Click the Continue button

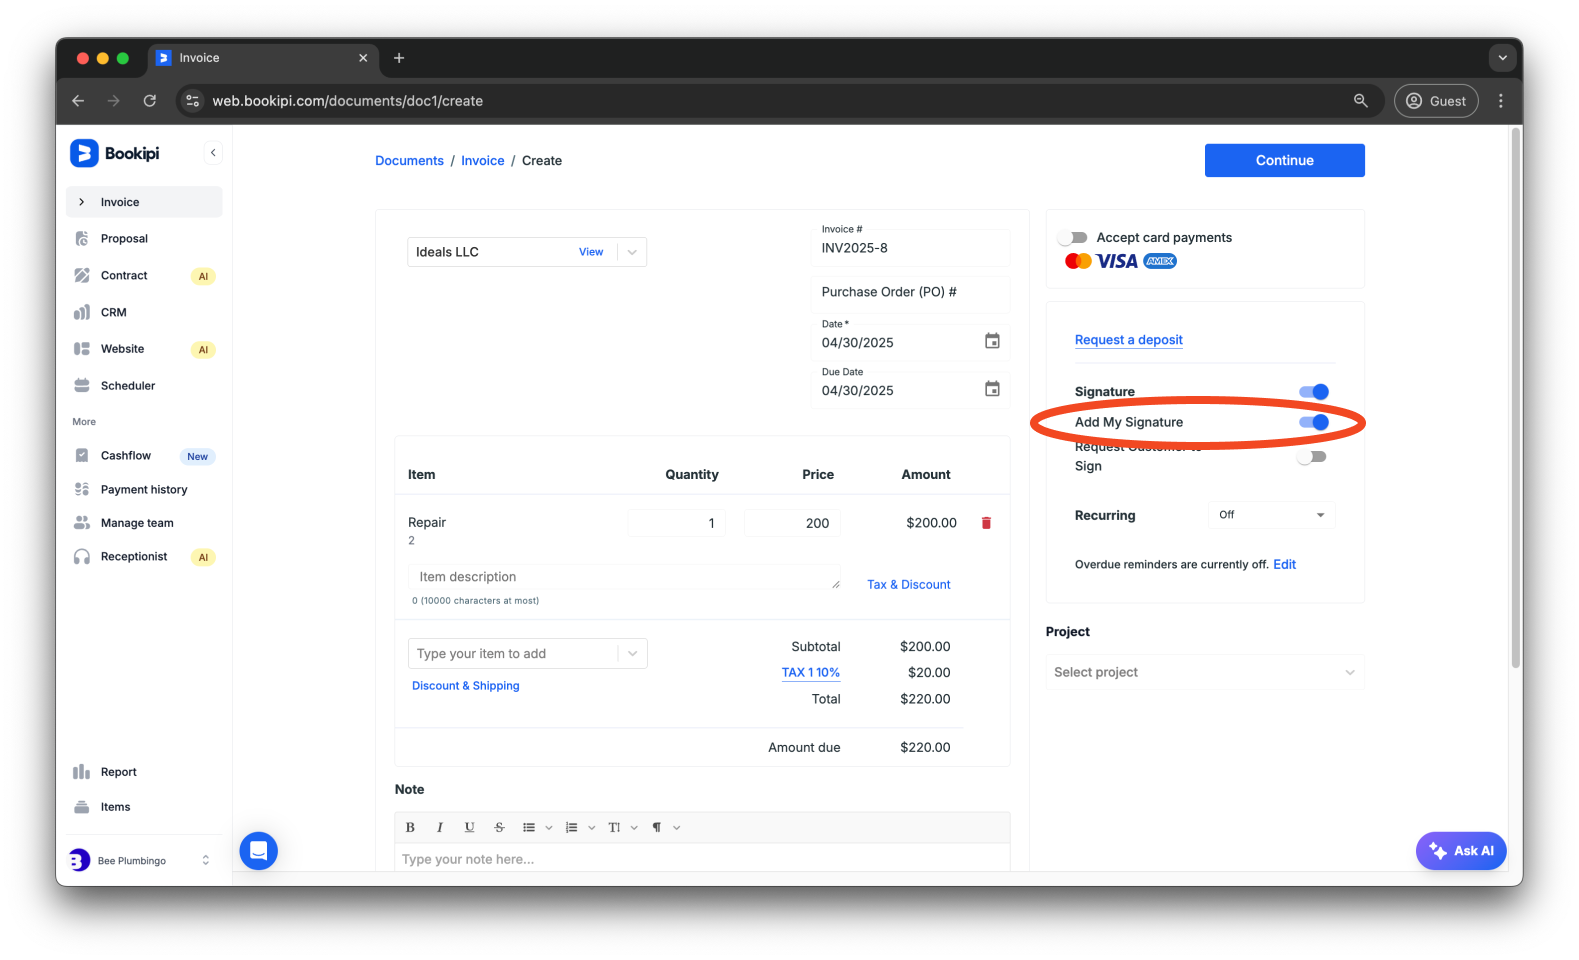pyautogui.click(x=1284, y=160)
